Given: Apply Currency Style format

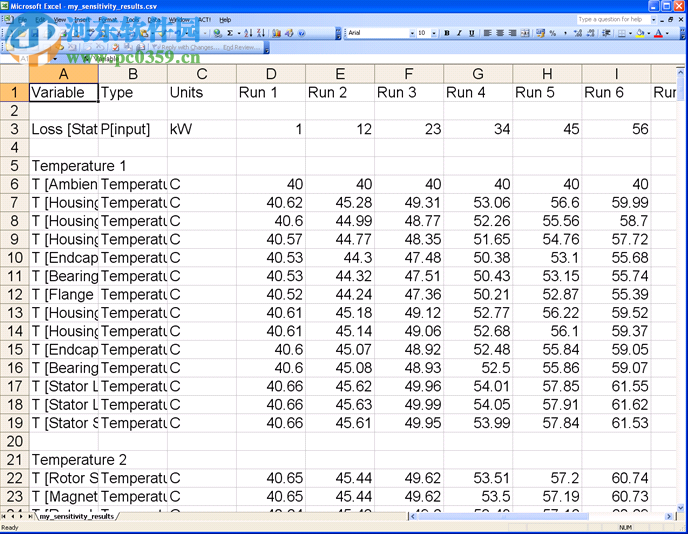Looking at the screenshot, I should tap(540, 33).
